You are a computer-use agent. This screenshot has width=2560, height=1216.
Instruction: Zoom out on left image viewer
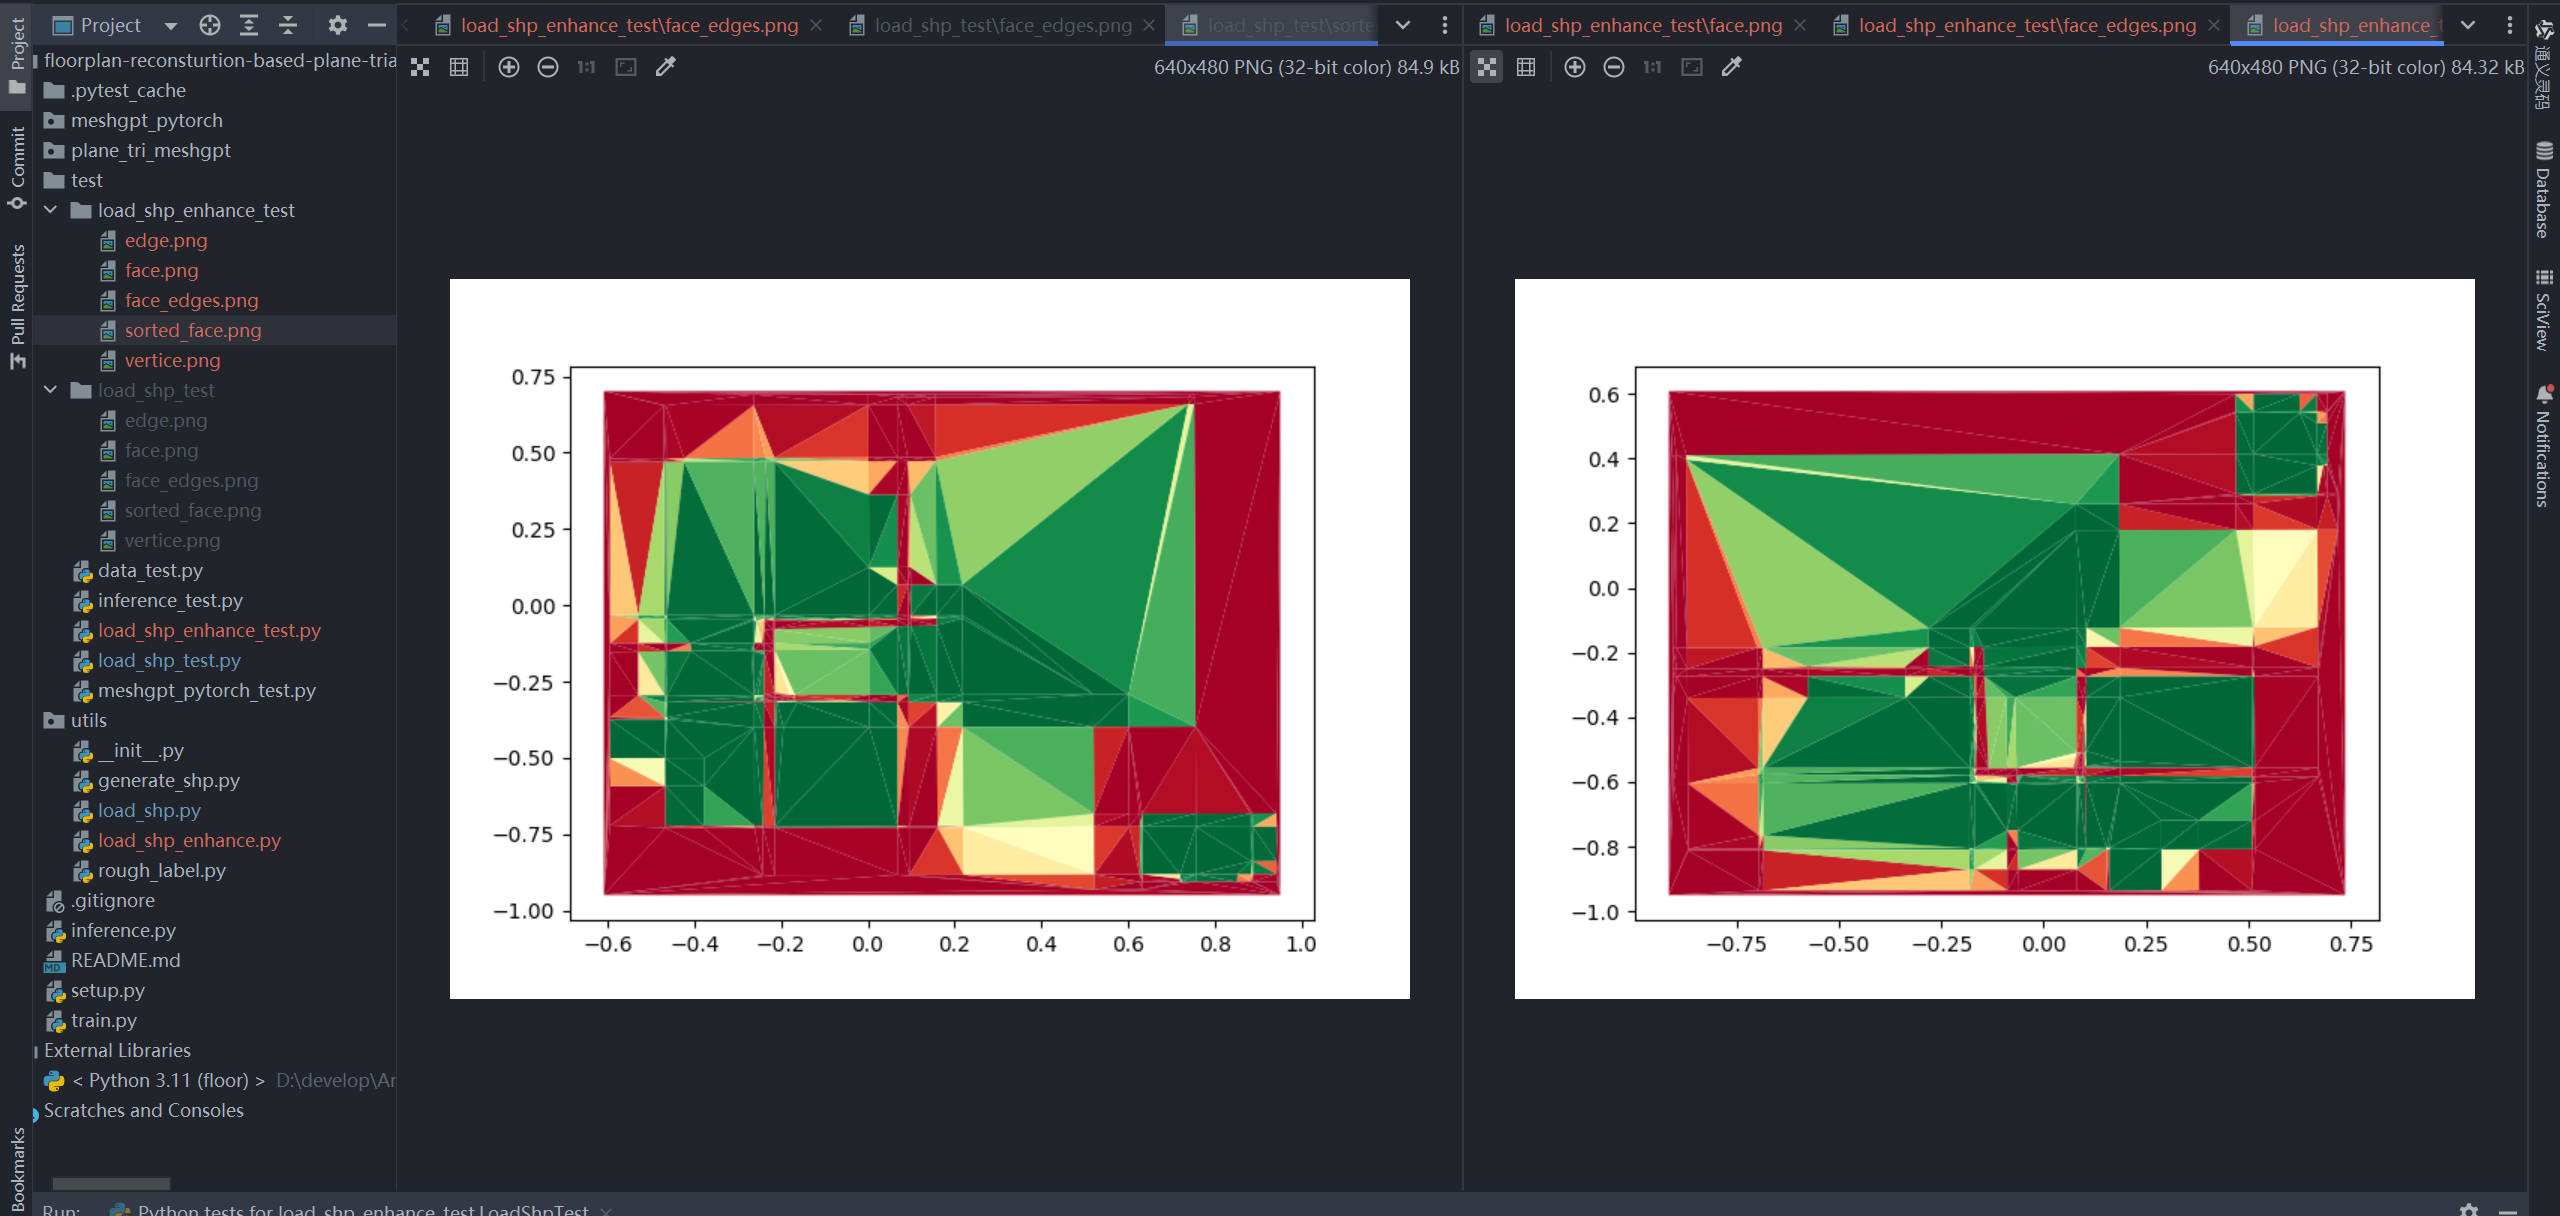pyautogui.click(x=548, y=67)
